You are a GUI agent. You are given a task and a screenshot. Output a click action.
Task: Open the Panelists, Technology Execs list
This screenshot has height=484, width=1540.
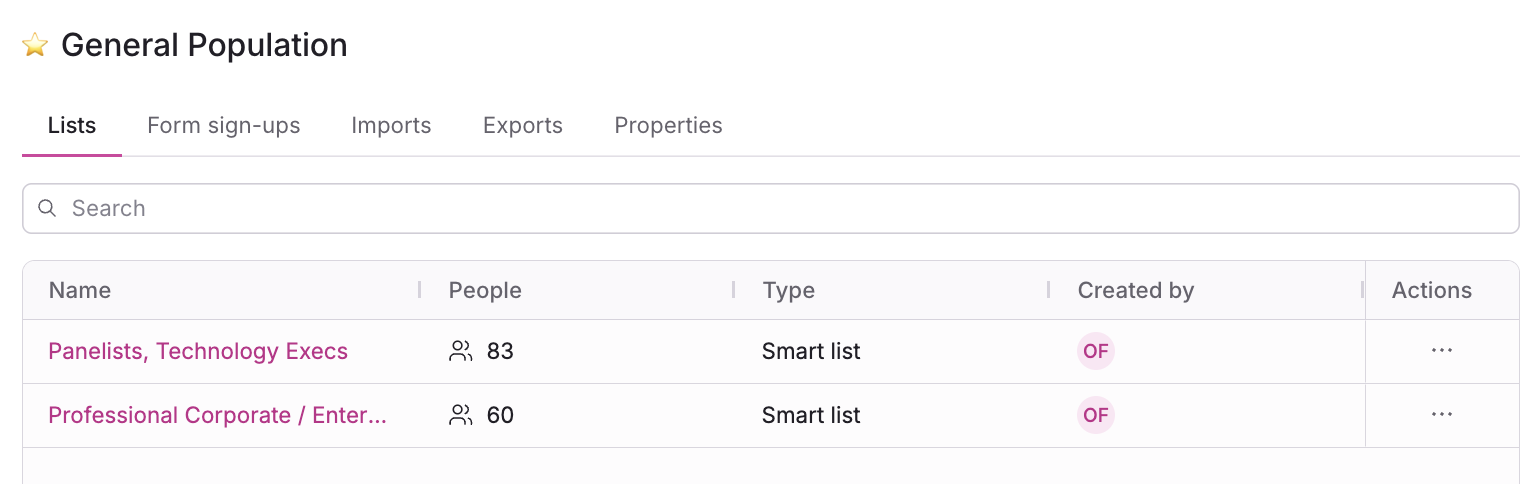pyautogui.click(x=198, y=351)
